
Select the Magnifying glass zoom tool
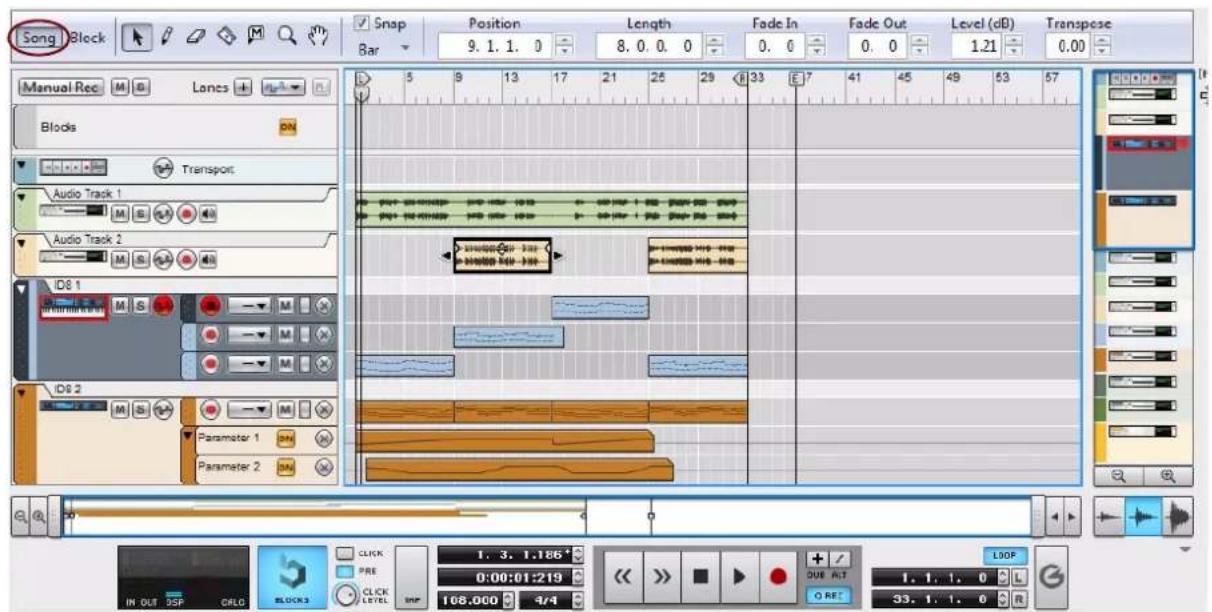pyautogui.click(x=287, y=35)
